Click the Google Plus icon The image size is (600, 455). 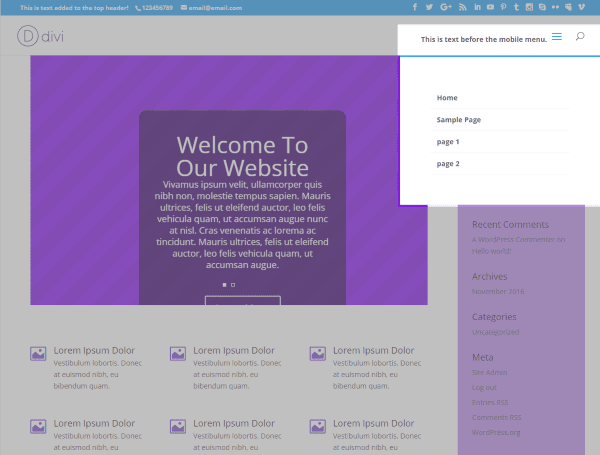pyautogui.click(x=446, y=8)
